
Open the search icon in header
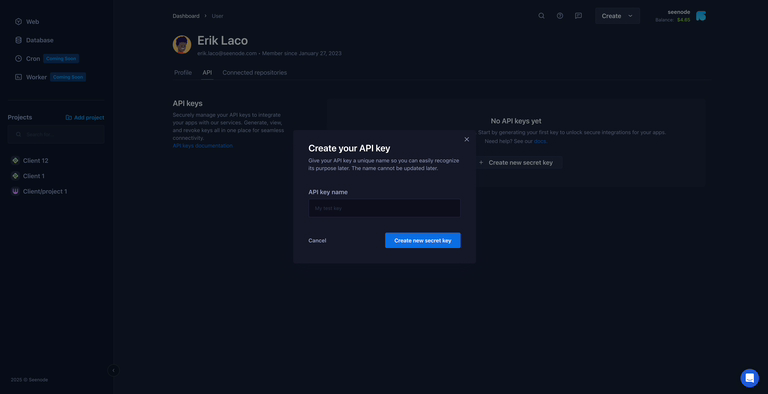tap(541, 16)
